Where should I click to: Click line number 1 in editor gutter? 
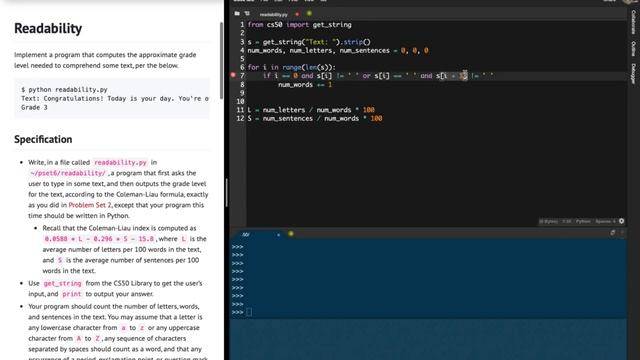[x=242, y=24]
